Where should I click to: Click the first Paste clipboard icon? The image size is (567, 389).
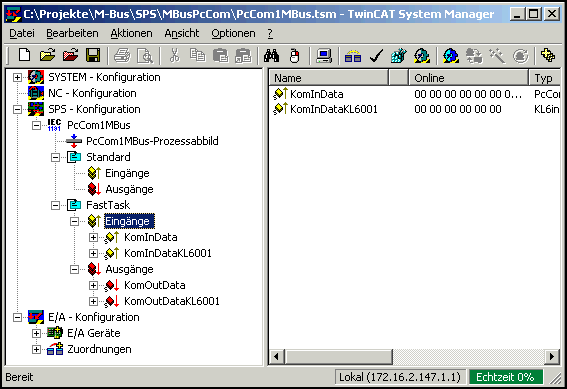coord(220,56)
